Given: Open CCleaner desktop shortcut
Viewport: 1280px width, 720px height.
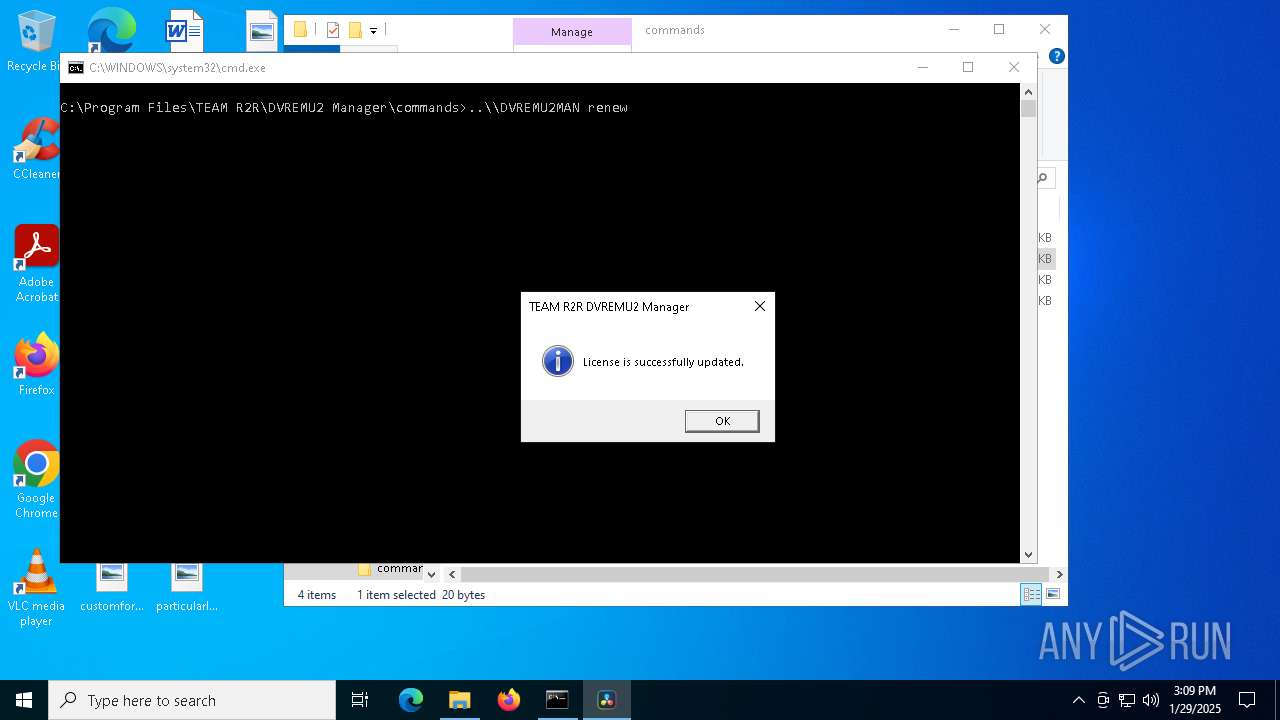Looking at the screenshot, I should (36, 150).
